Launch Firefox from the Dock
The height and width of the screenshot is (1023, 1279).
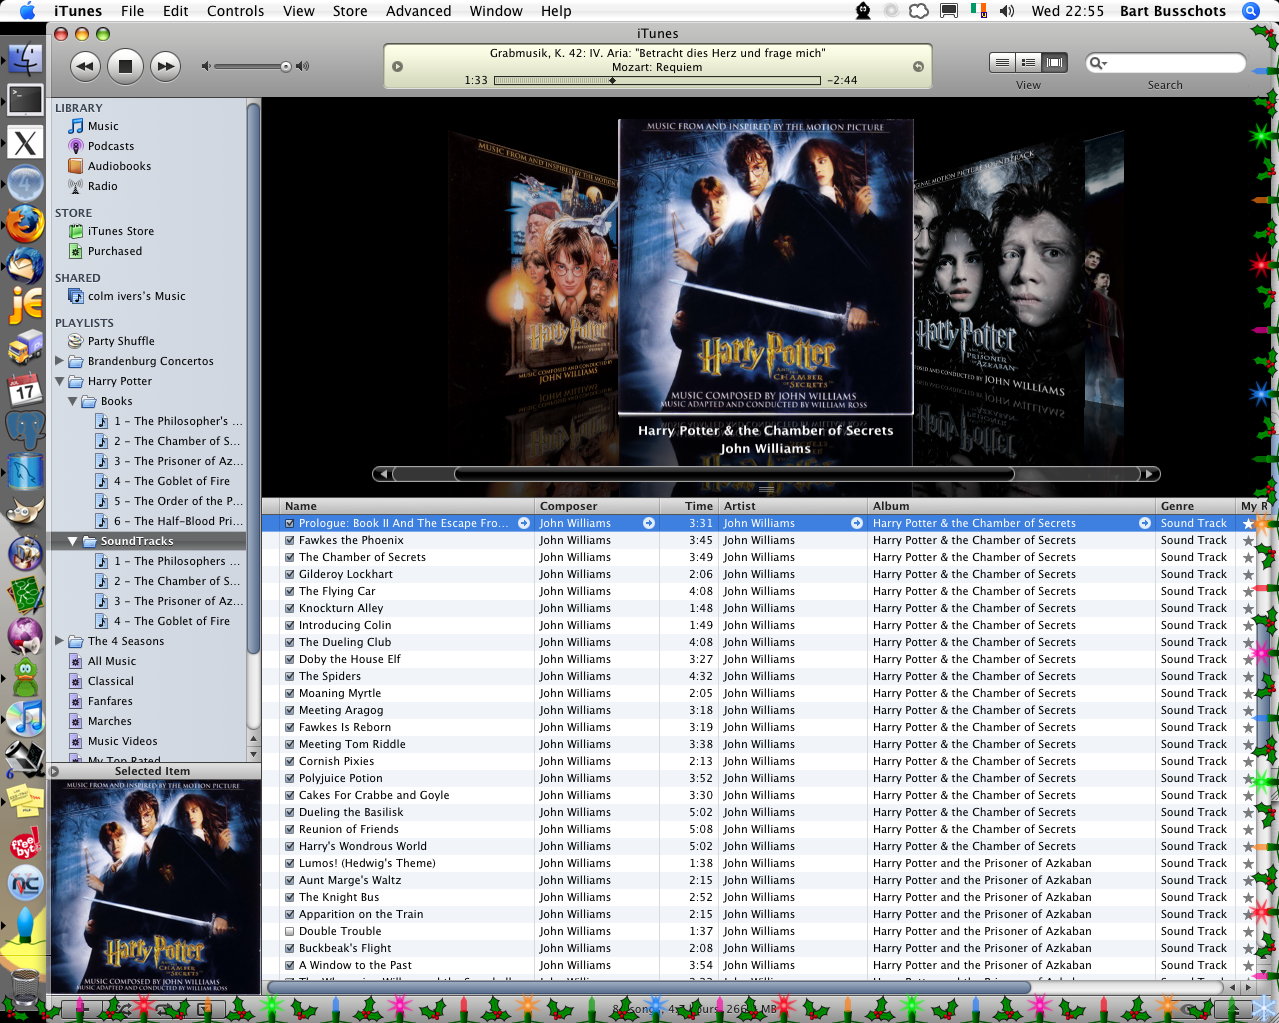(x=25, y=224)
